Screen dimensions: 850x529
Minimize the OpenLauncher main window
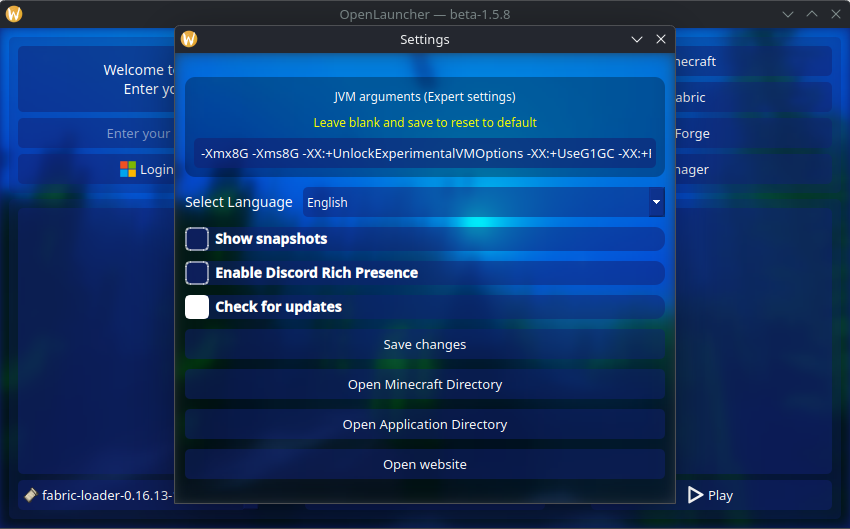tap(788, 14)
